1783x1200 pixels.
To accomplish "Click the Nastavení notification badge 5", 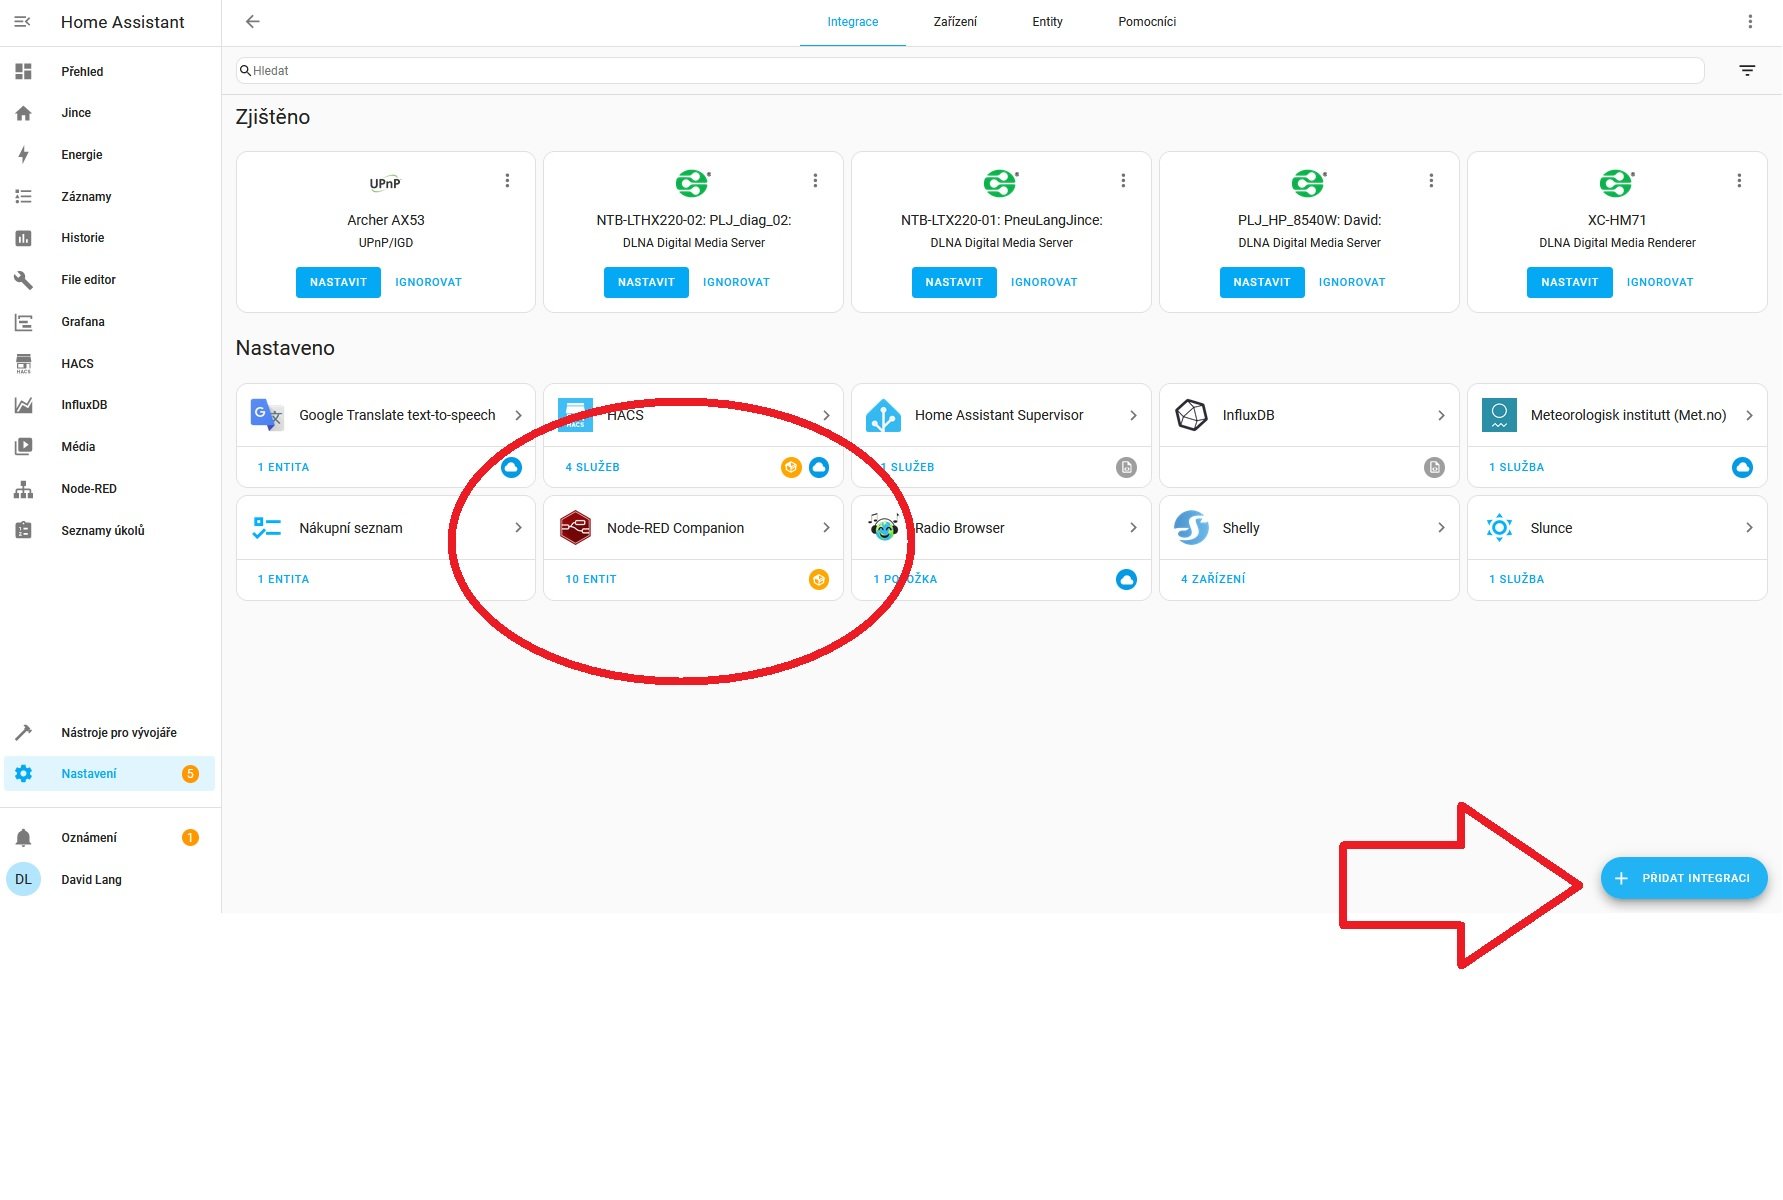I will [190, 774].
